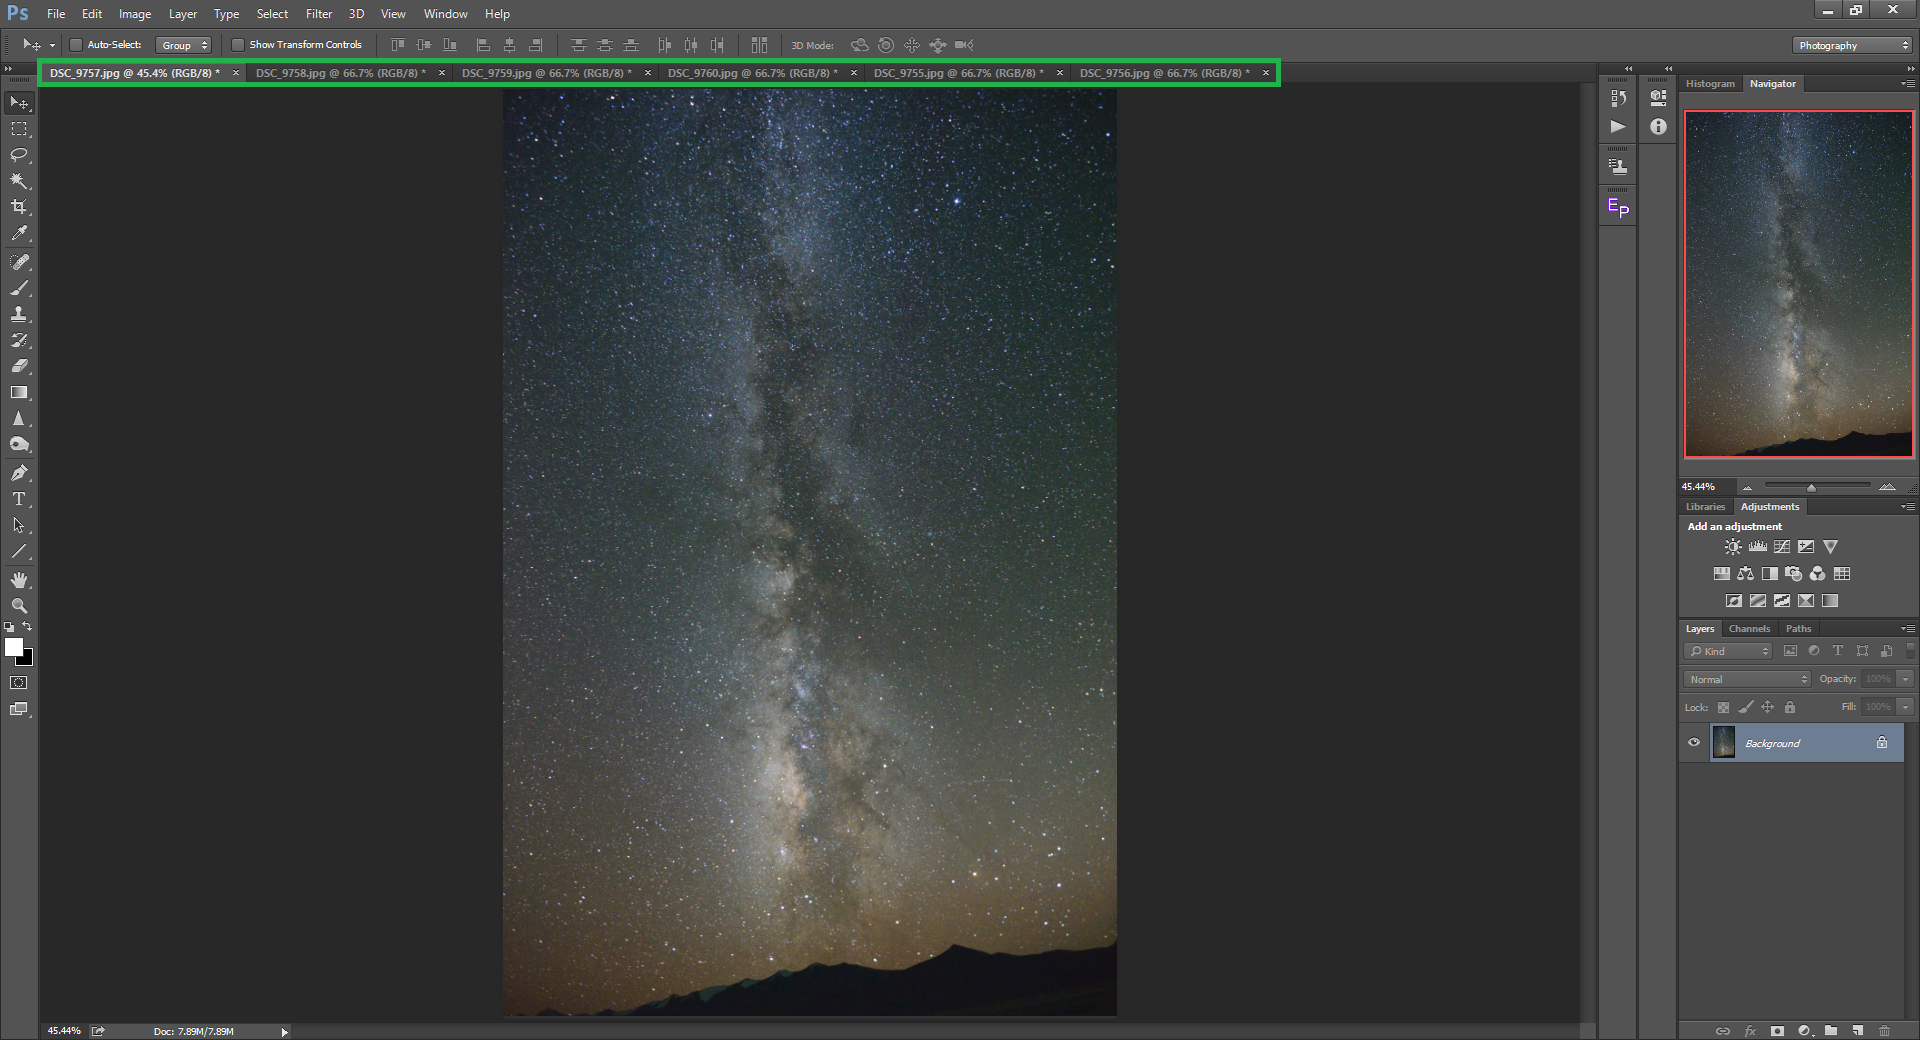Enable the Auto-Select checkbox
1920x1040 pixels.
(76, 45)
